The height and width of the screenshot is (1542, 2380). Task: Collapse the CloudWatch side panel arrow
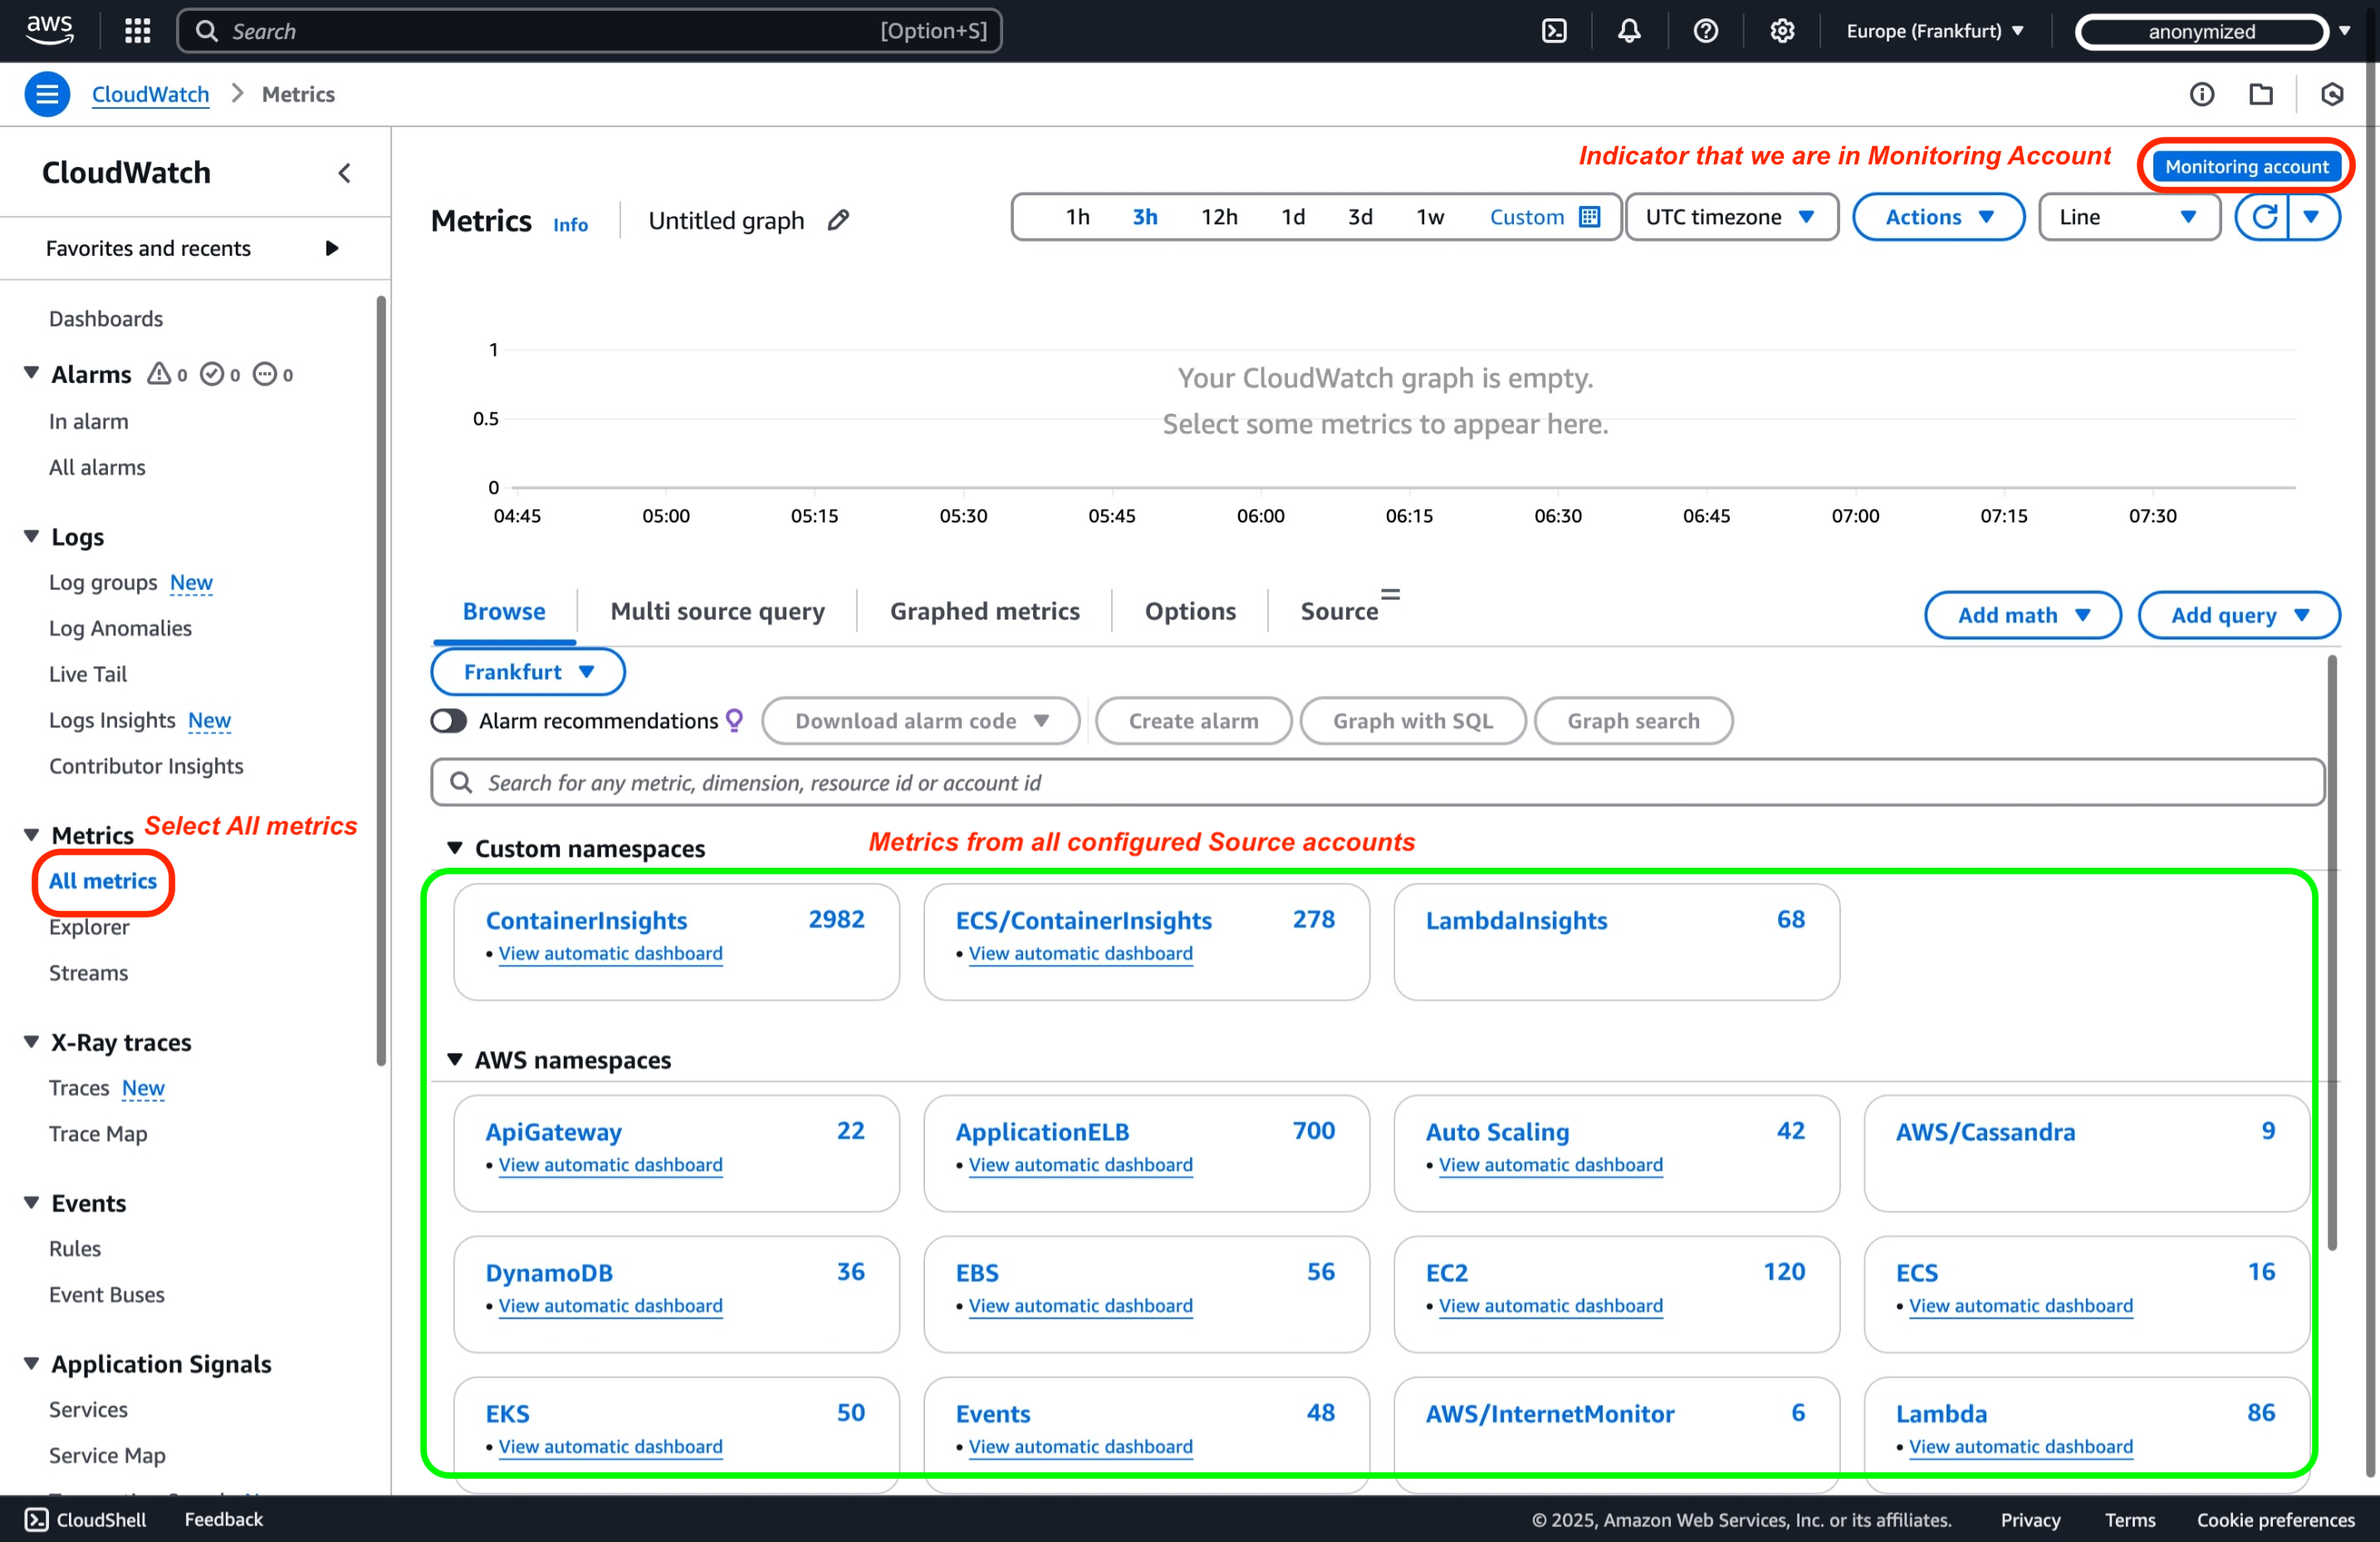[x=344, y=173]
